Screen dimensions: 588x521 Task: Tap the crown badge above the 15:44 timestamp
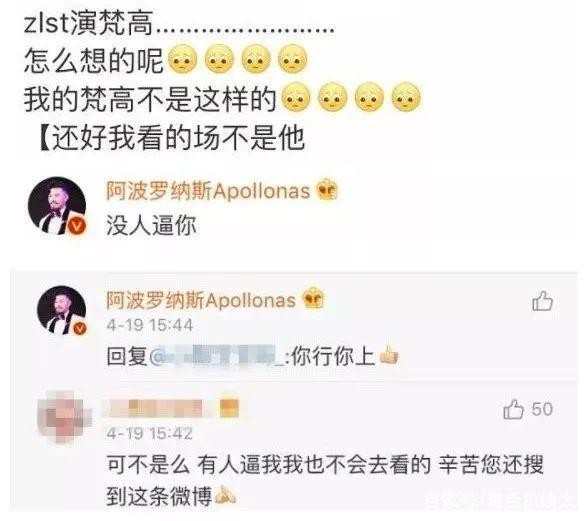coord(314,299)
